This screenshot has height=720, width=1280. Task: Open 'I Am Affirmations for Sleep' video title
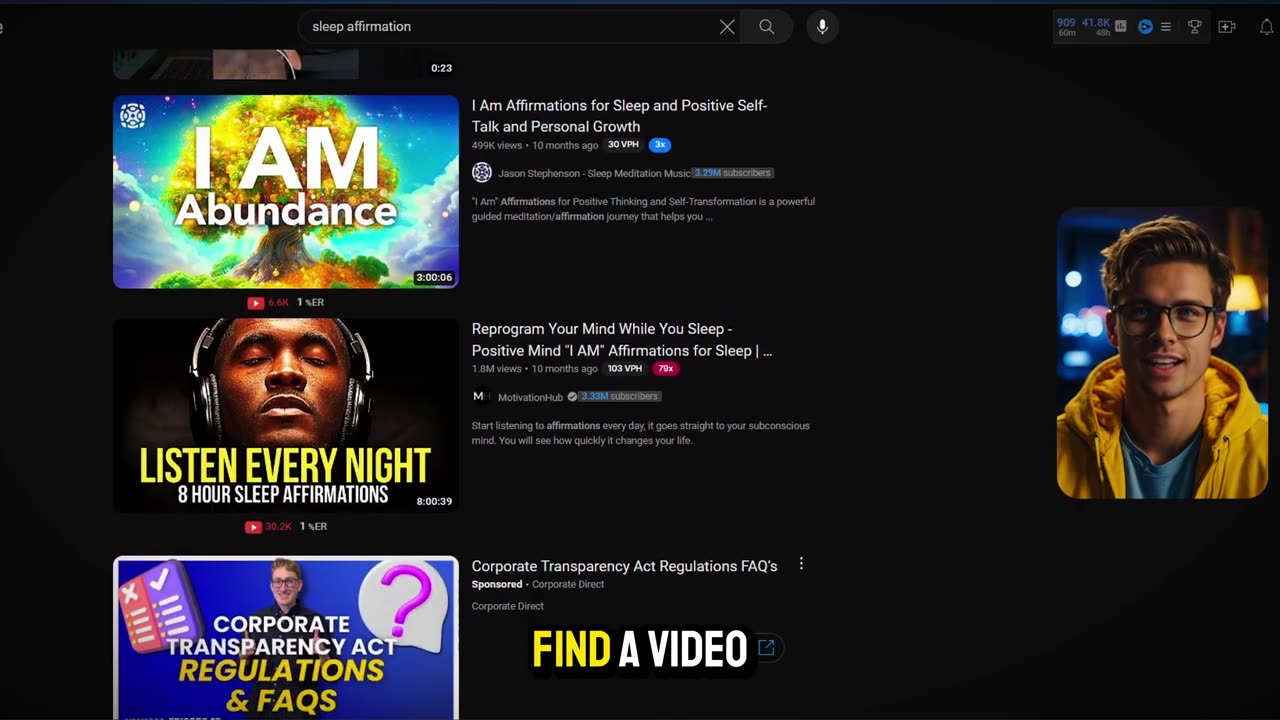(x=620, y=116)
